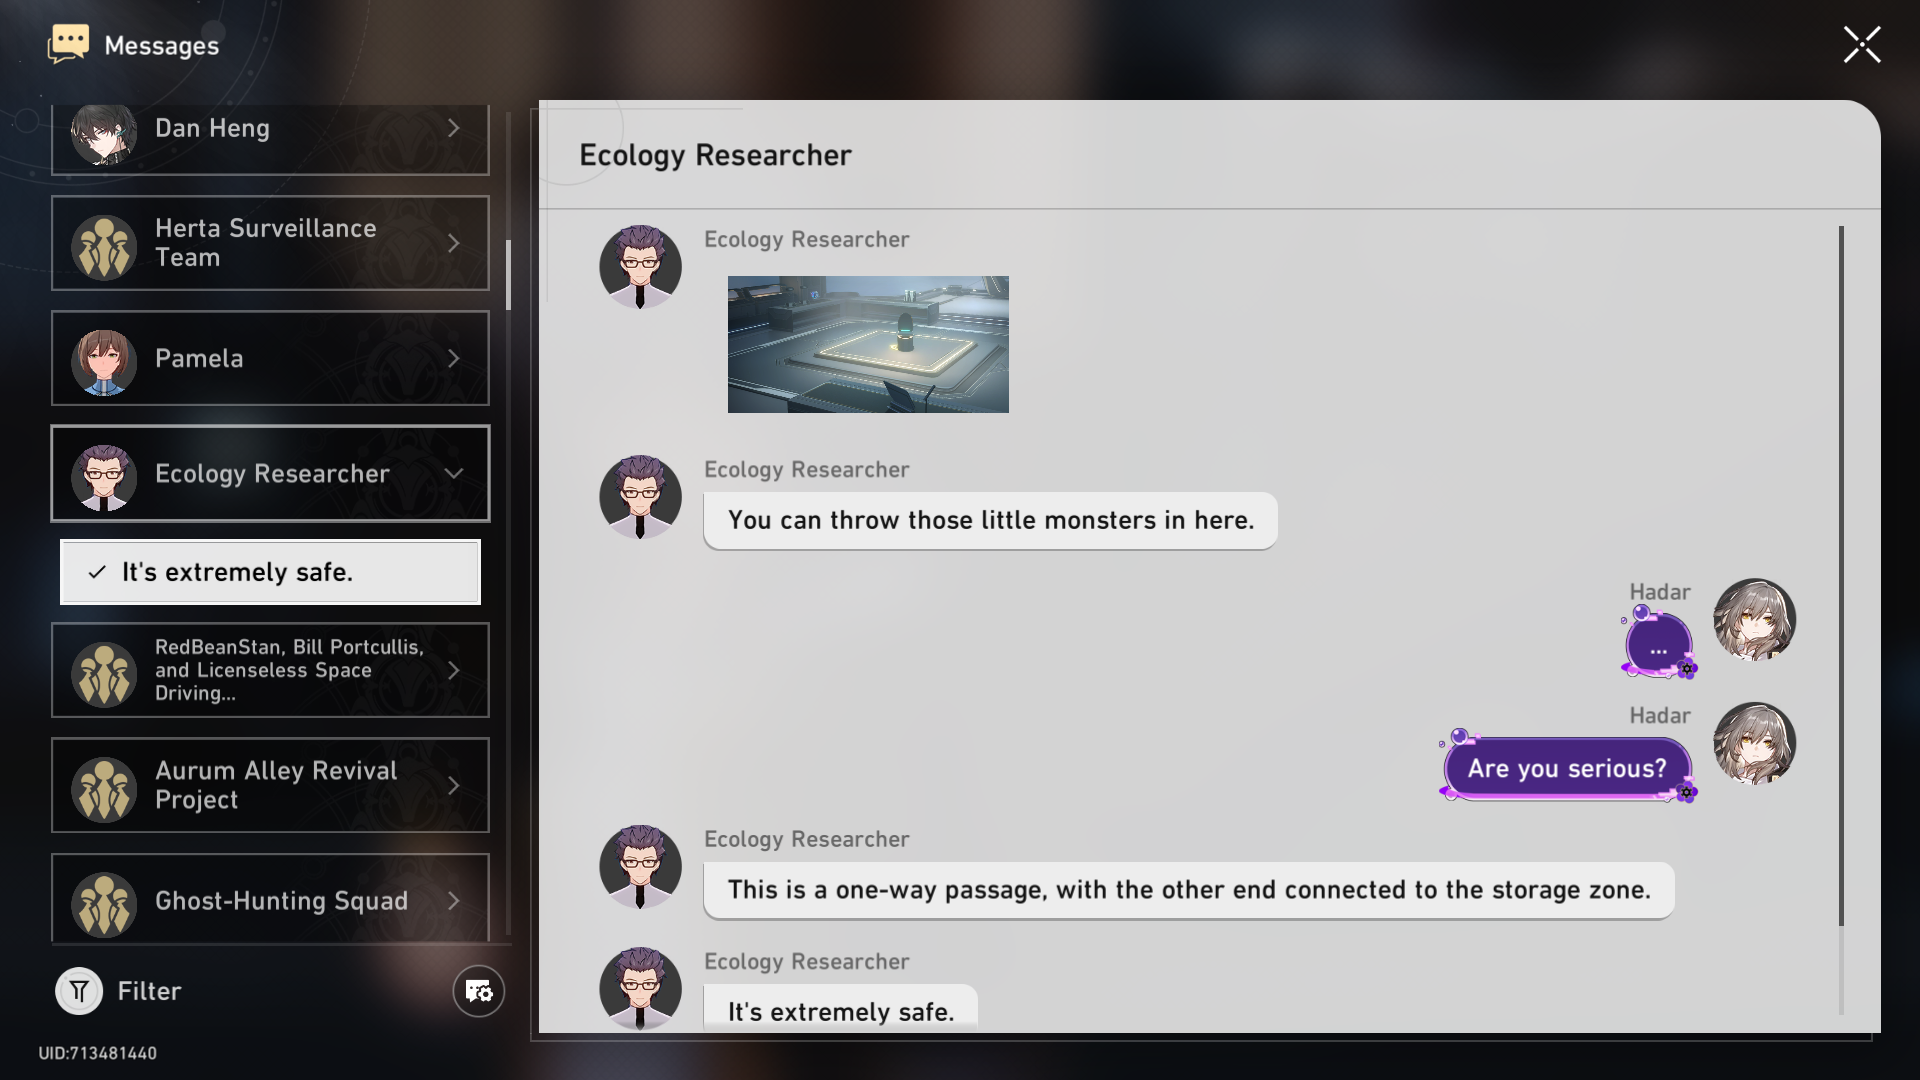Click the "Are you serious?" message bubble
1920x1080 pixels.
[1566, 768]
